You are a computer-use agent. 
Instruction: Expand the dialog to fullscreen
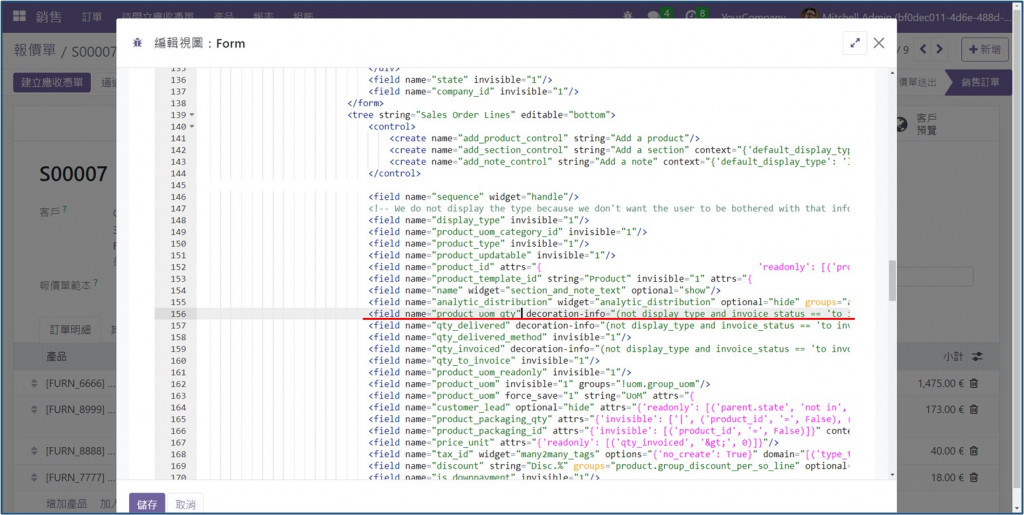pos(855,43)
